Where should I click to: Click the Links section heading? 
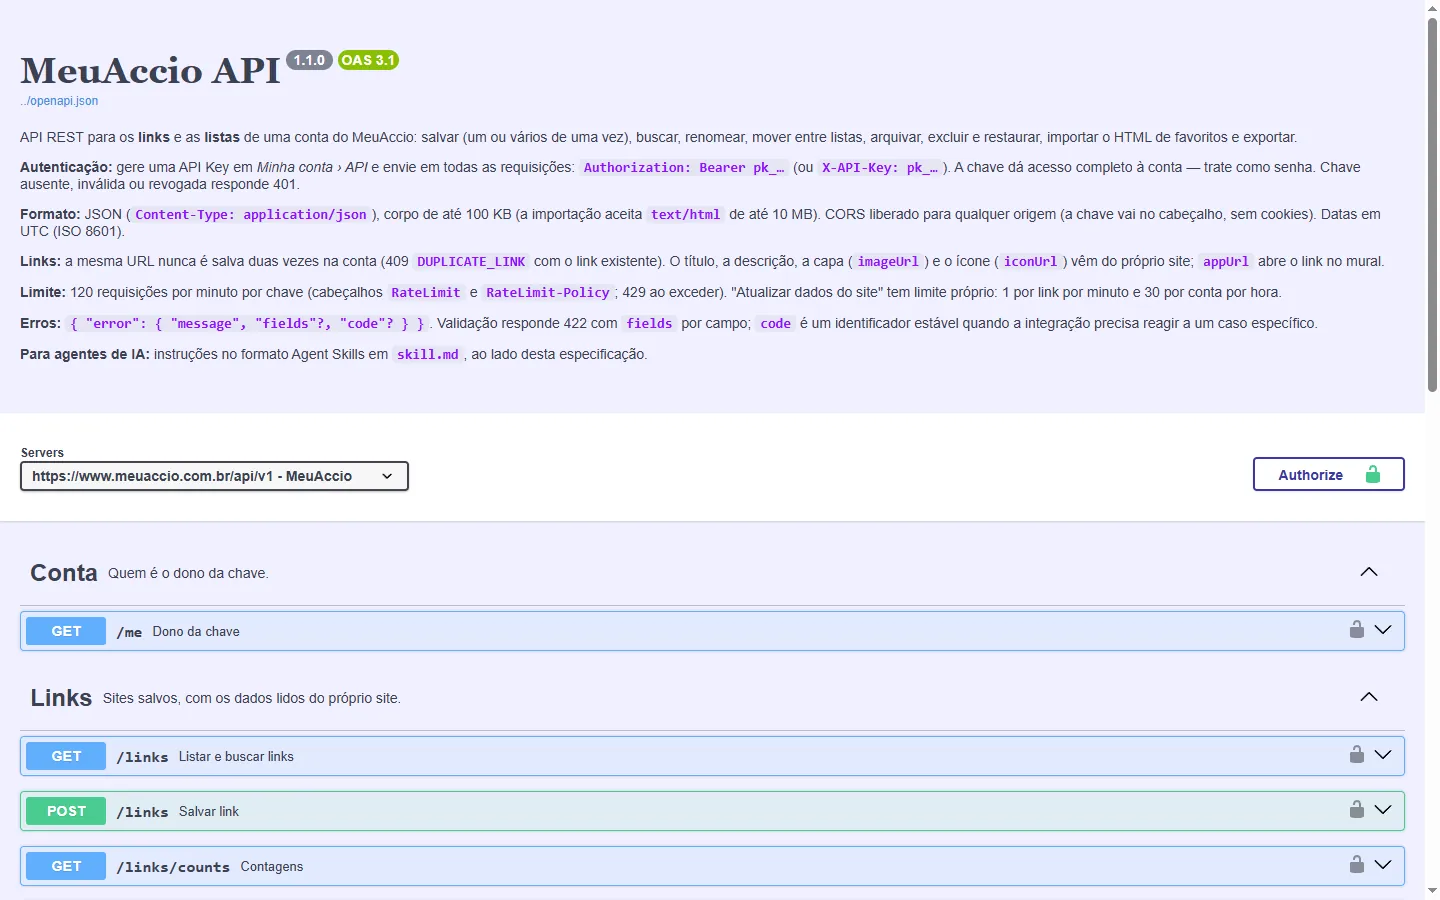point(61,698)
